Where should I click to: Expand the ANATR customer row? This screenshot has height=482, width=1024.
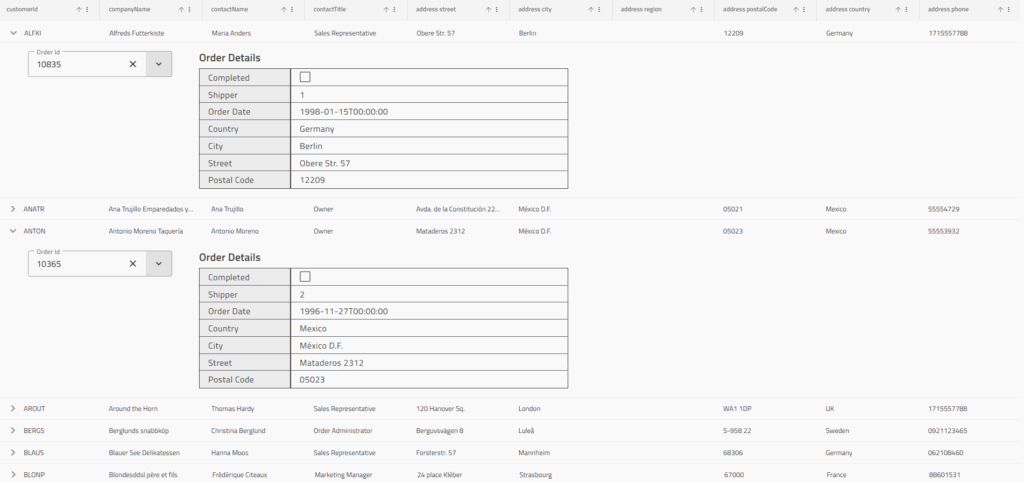click(13, 209)
